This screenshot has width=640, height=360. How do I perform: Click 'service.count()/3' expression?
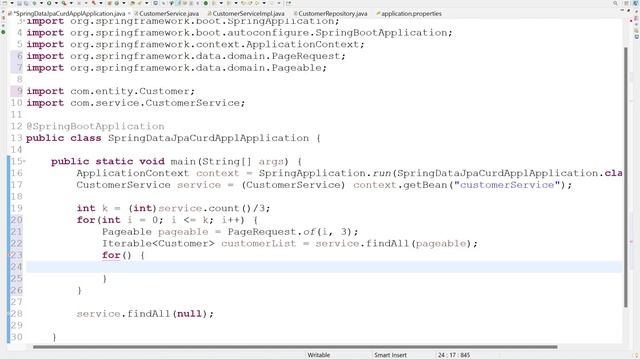click(211, 208)
